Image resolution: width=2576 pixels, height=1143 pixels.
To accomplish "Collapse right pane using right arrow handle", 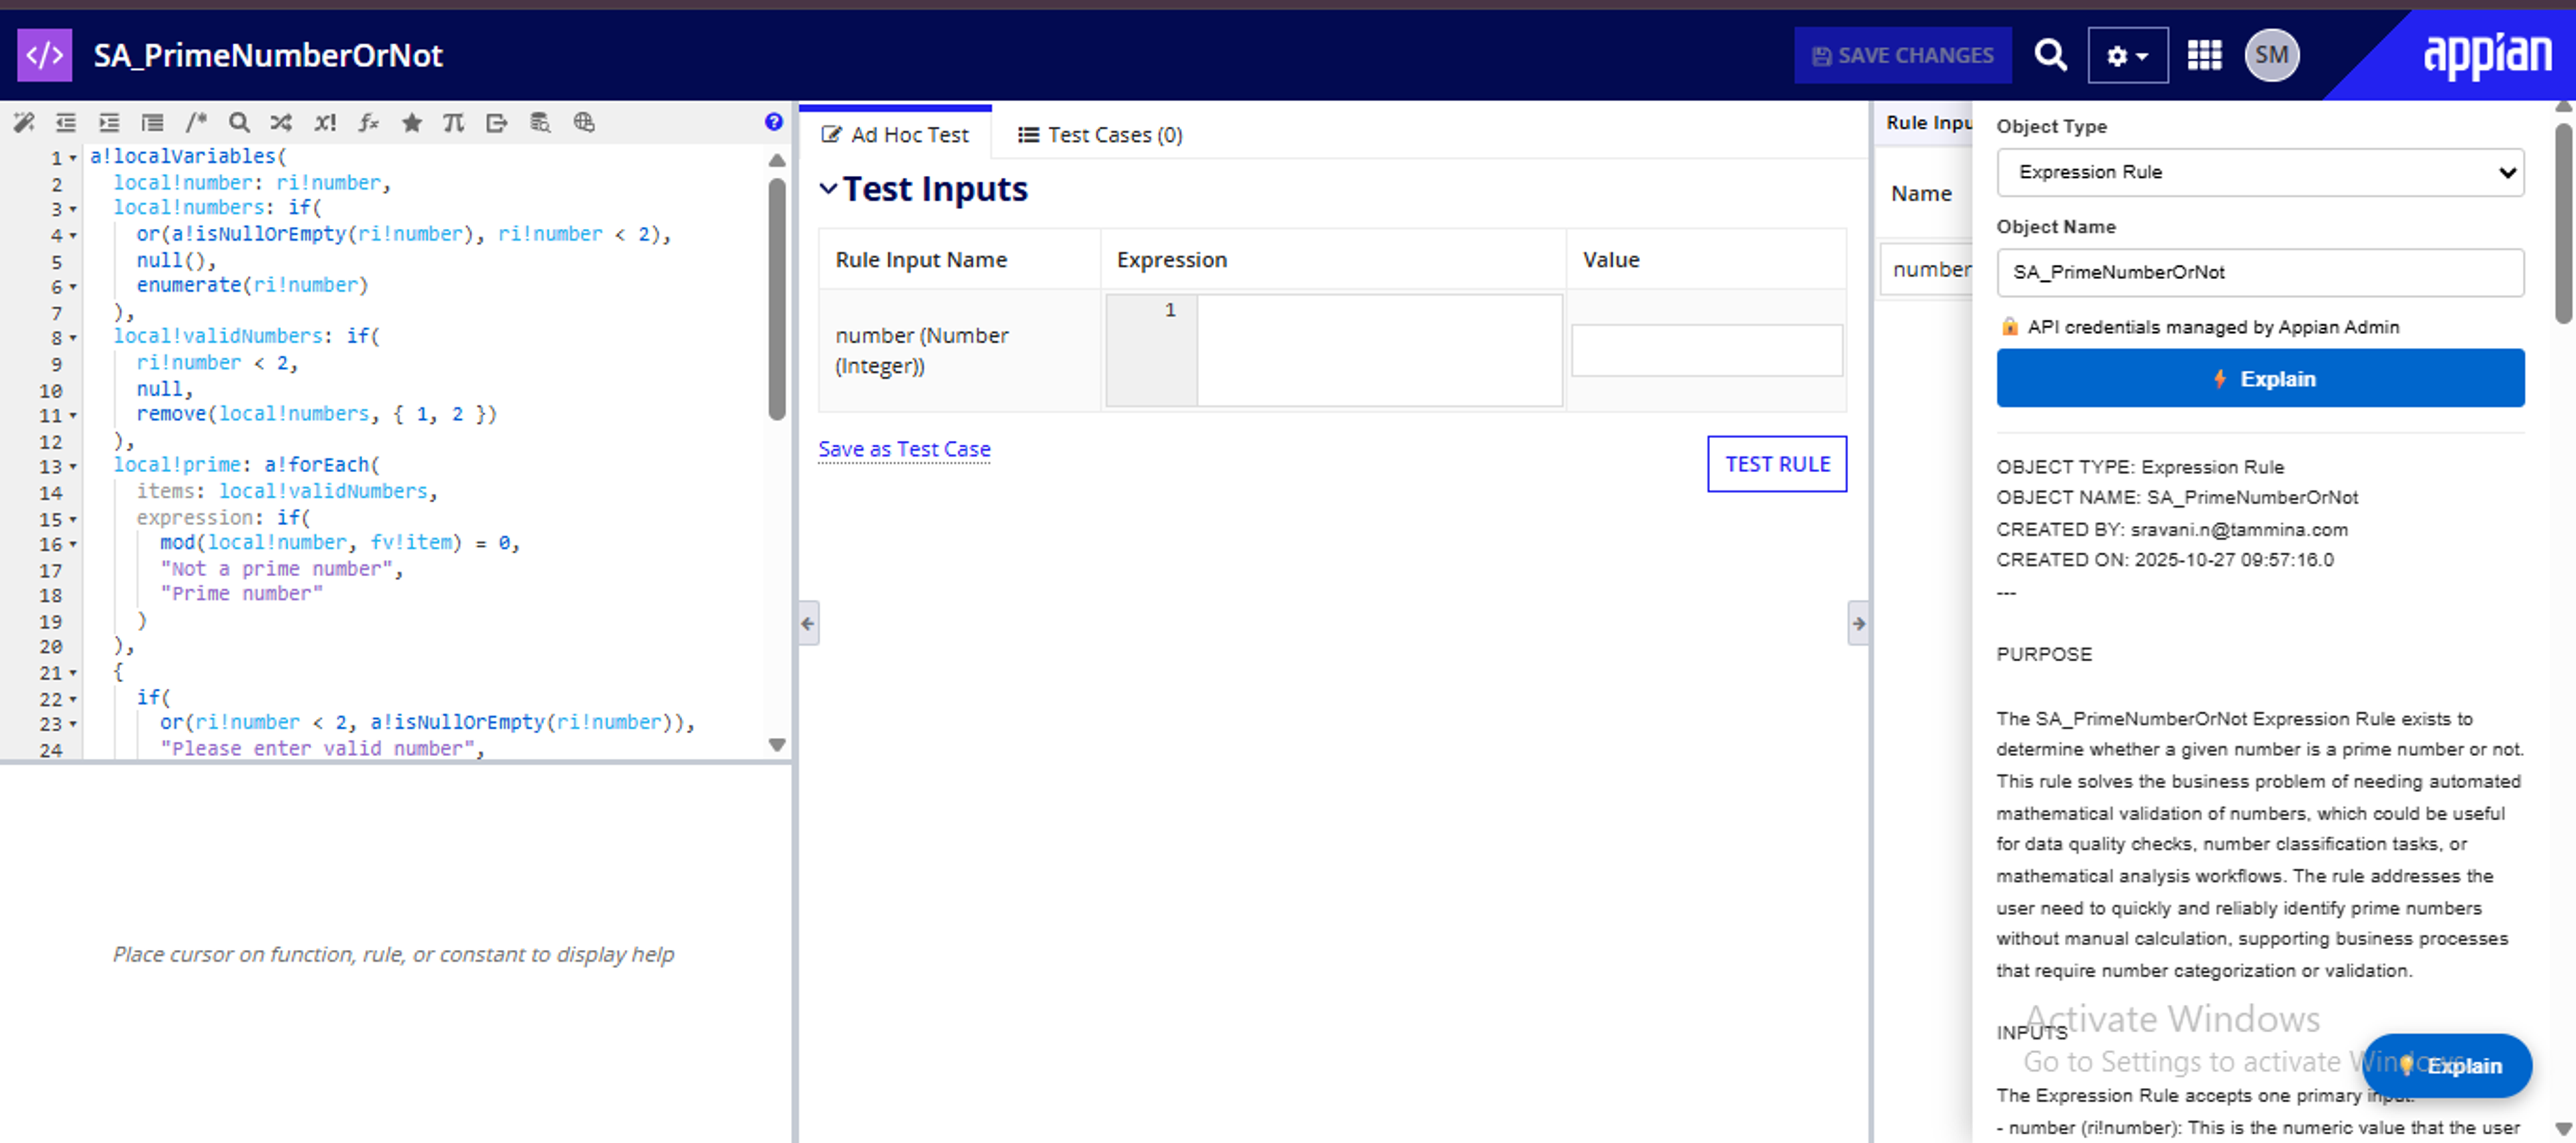I will (x=1858, y=623).
